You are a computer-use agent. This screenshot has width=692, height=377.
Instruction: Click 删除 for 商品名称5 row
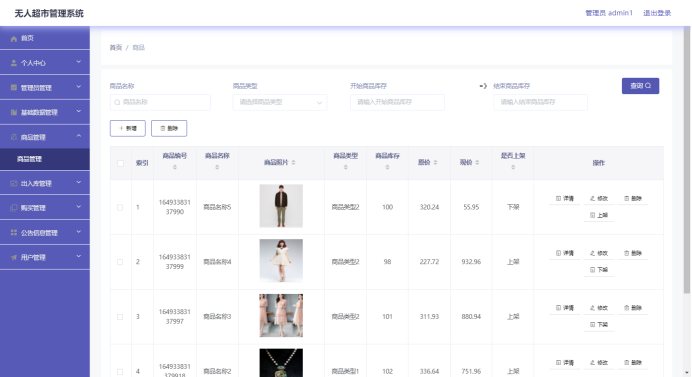click(633, 199)
